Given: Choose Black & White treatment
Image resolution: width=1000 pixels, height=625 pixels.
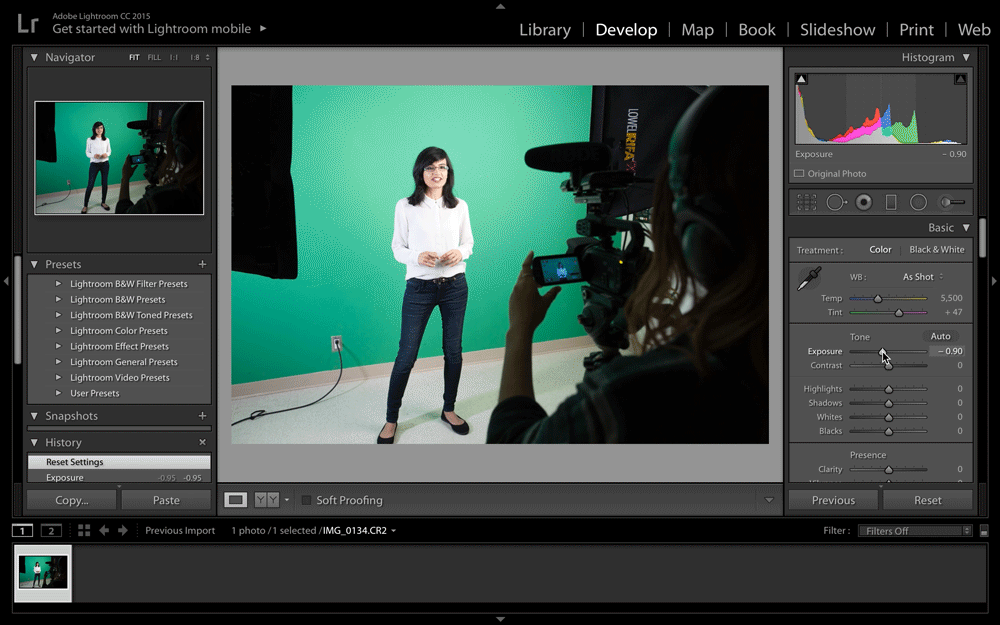Looking at the screenshot, I should point(937,250).
